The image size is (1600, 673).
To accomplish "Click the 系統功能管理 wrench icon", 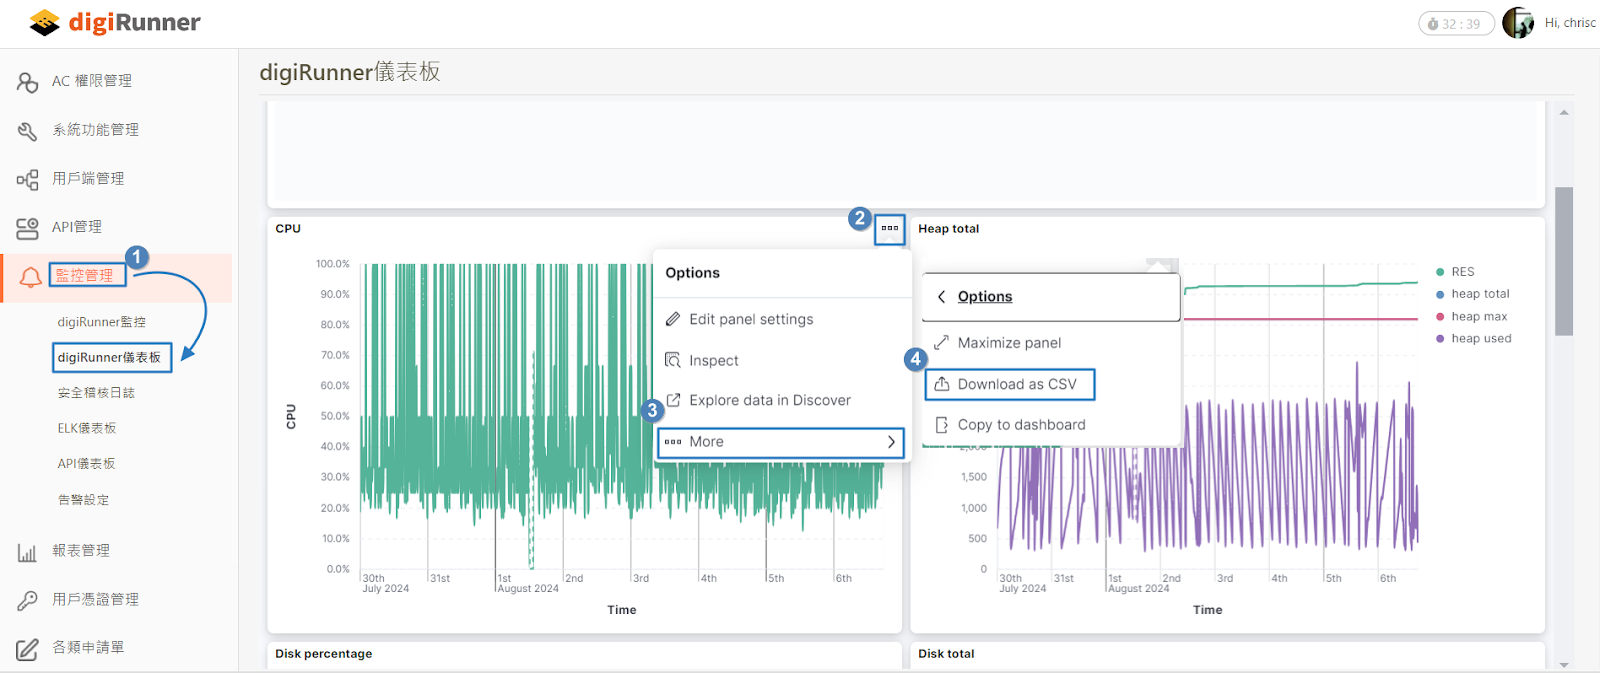I will (27, 131).
